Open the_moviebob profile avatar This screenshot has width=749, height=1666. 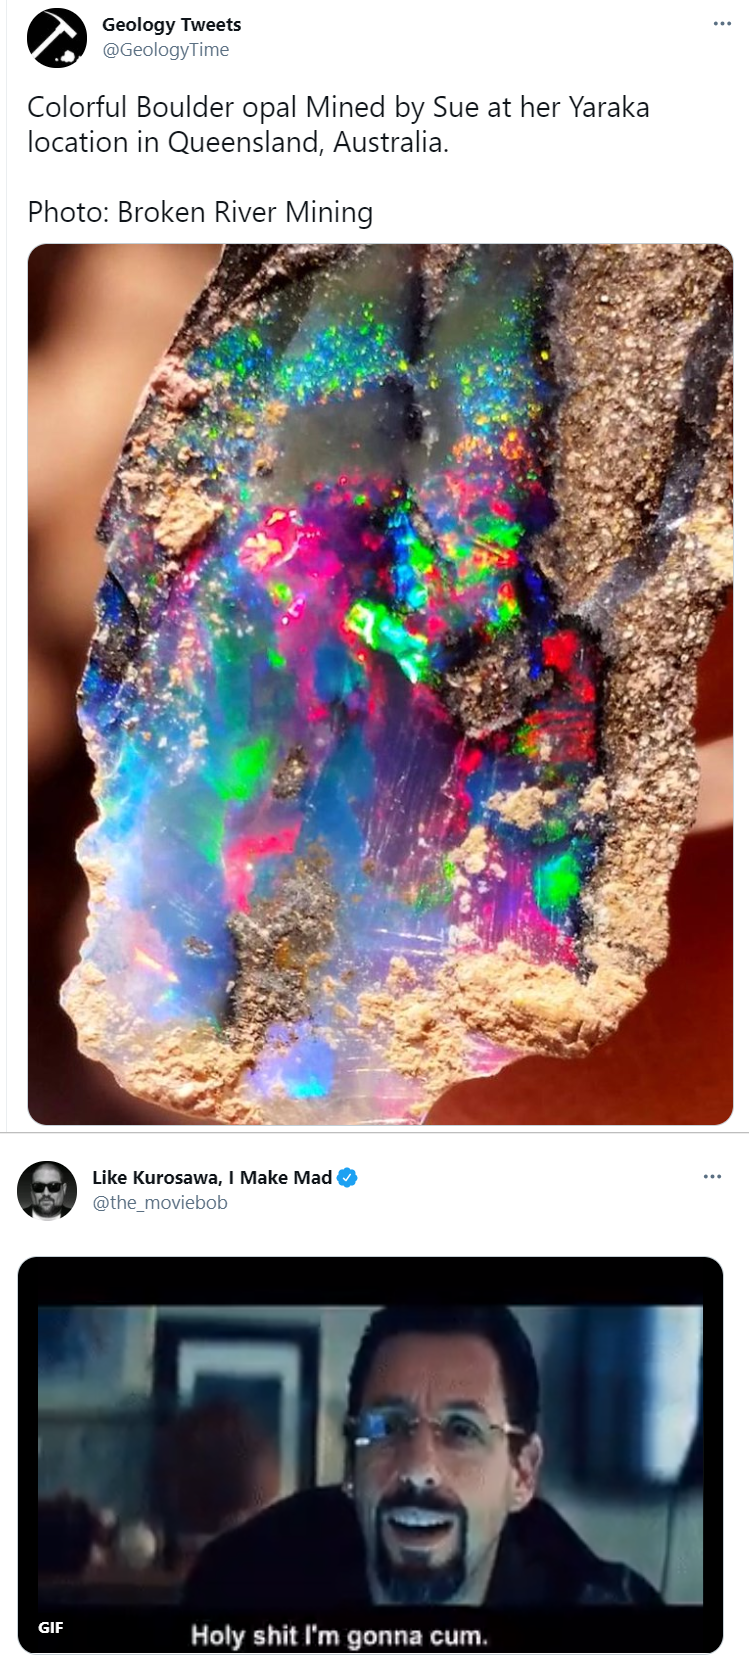(x=47, y=1190)
